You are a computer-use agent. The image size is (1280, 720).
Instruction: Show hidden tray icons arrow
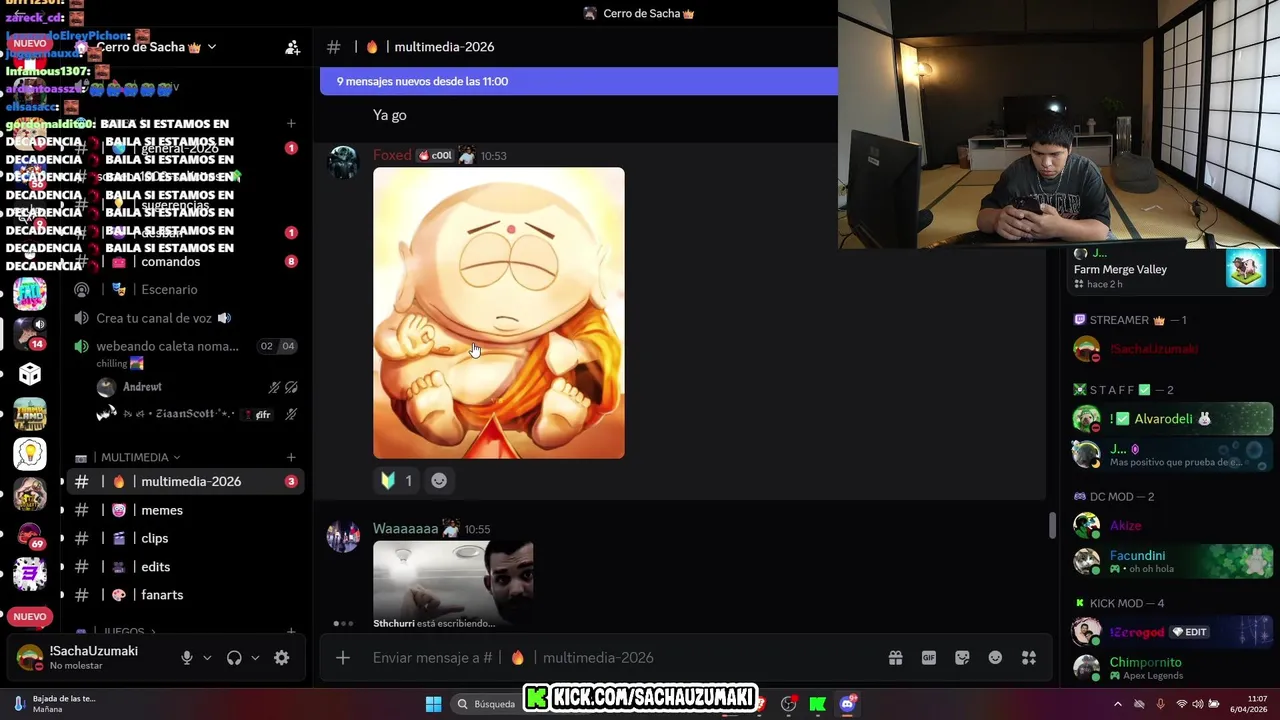[1118, 704]
